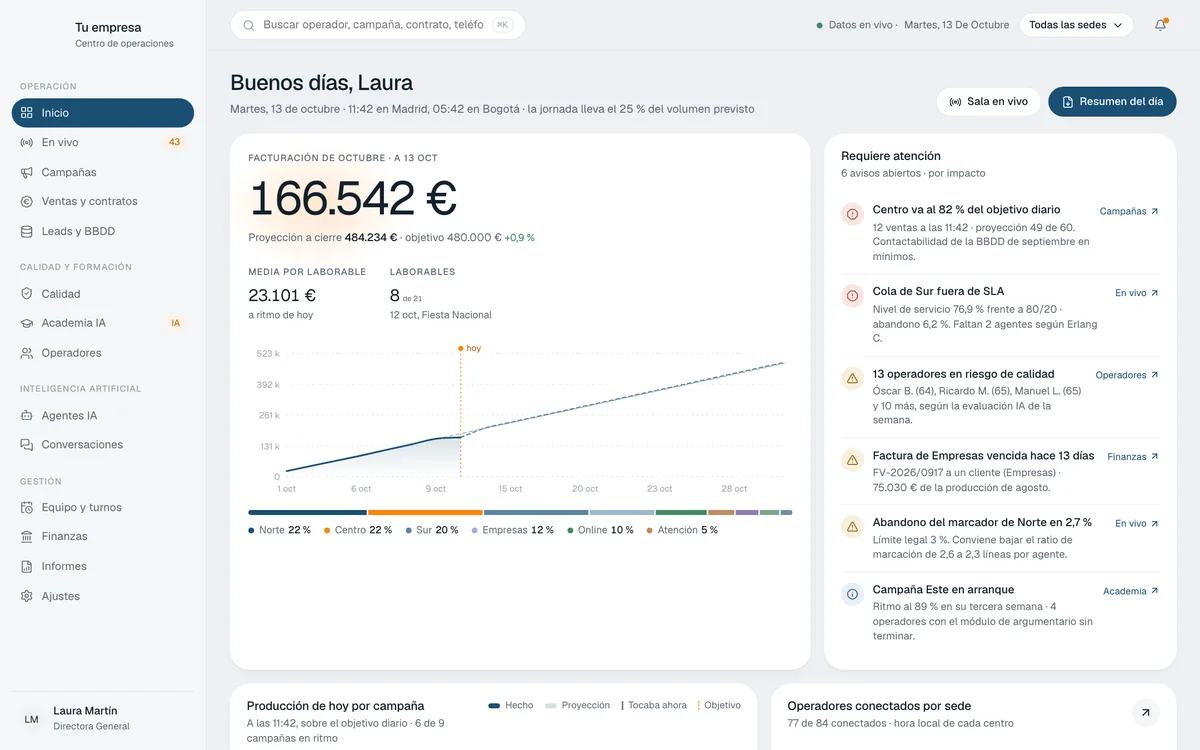Click the Conversaciones chat bubbles icon
The width and height of the screenshot is (1200, 750).
coord(27,444)
